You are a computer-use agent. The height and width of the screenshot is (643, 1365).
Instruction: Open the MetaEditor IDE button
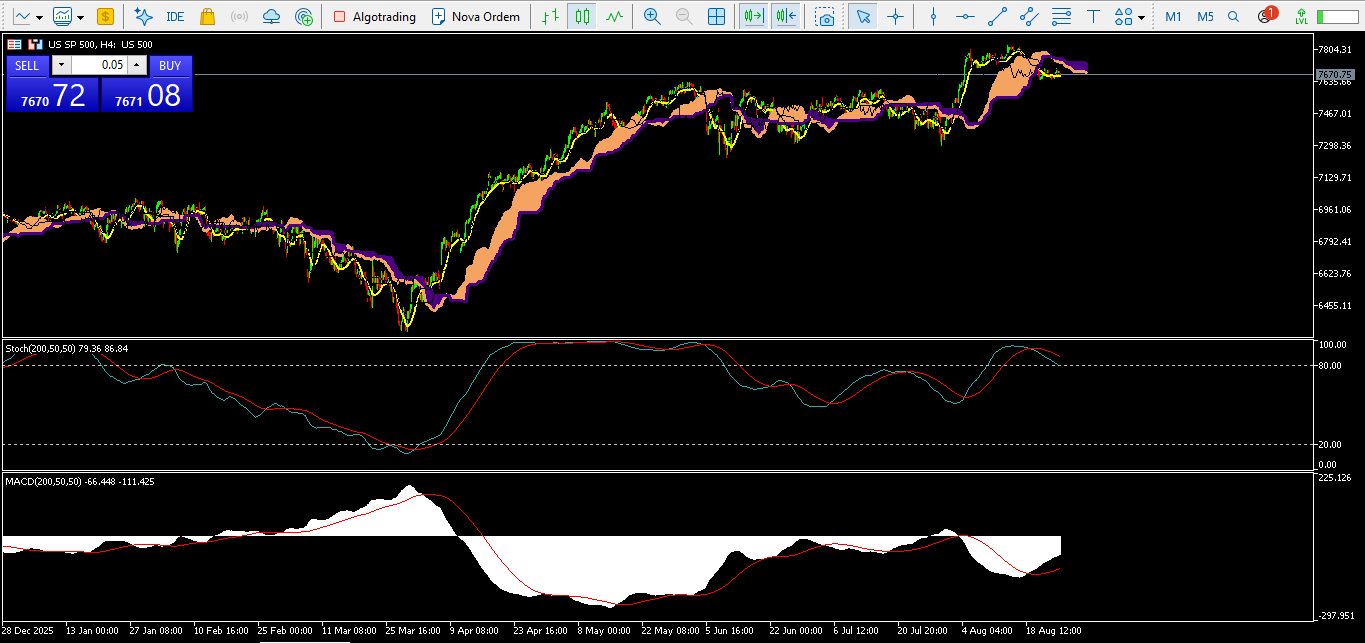pyautogui.click(x=175, y=17)
